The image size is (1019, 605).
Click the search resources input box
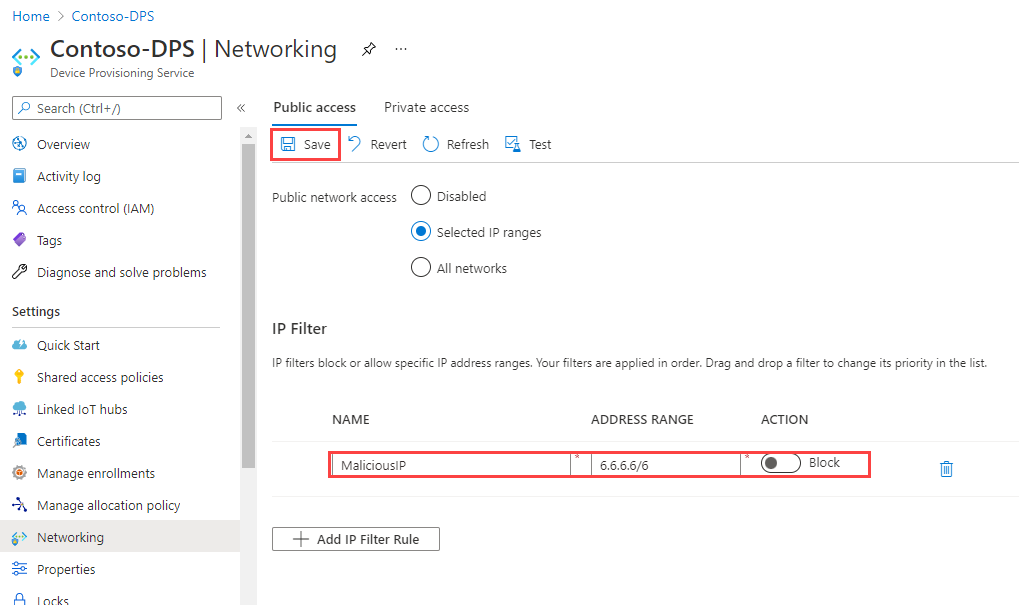pyautogui.click(x=116, y=107)
